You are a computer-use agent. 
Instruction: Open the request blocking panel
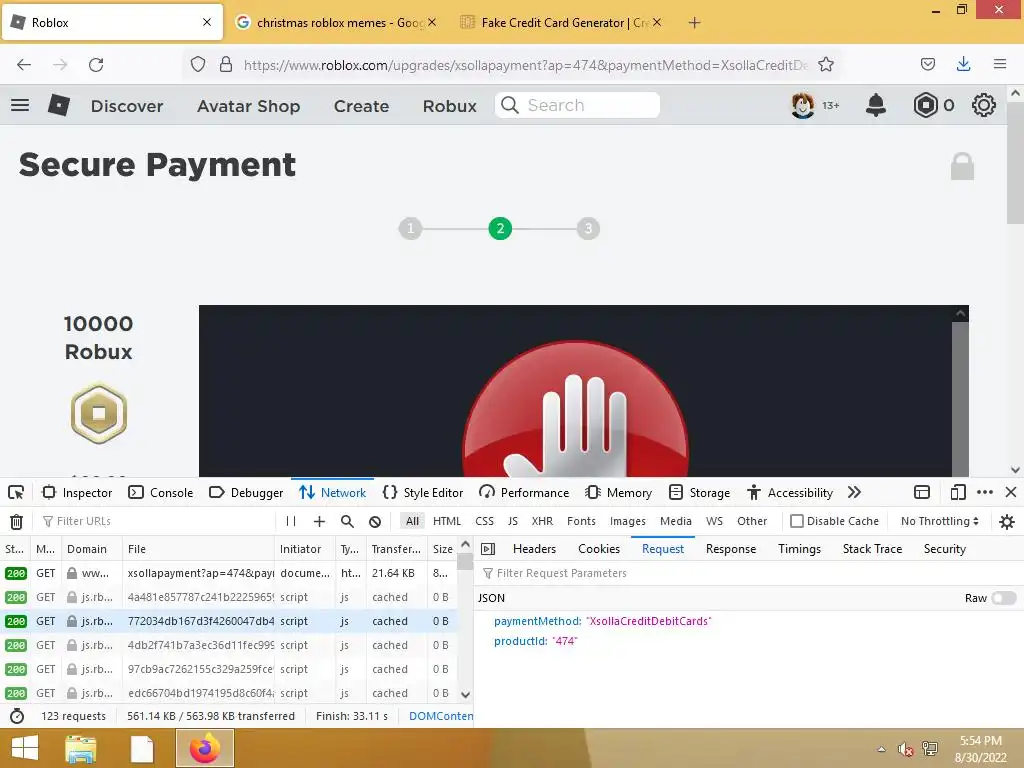click(375, 521)
